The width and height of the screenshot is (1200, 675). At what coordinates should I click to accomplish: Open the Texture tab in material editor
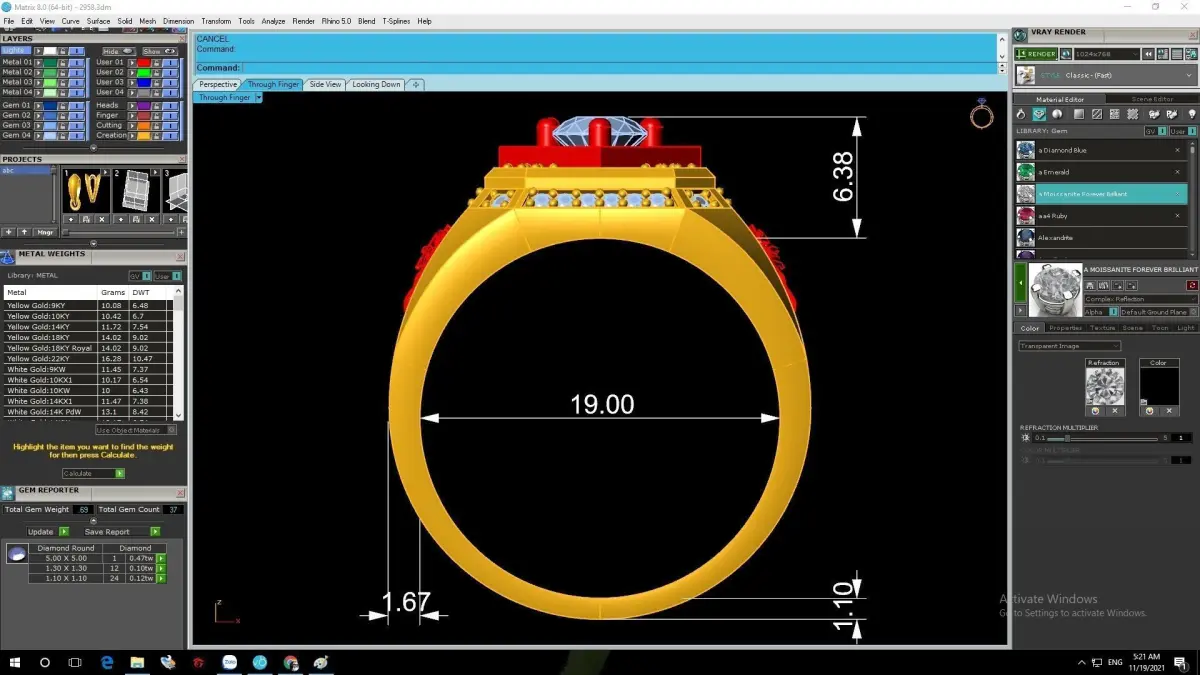[1103, 328]
